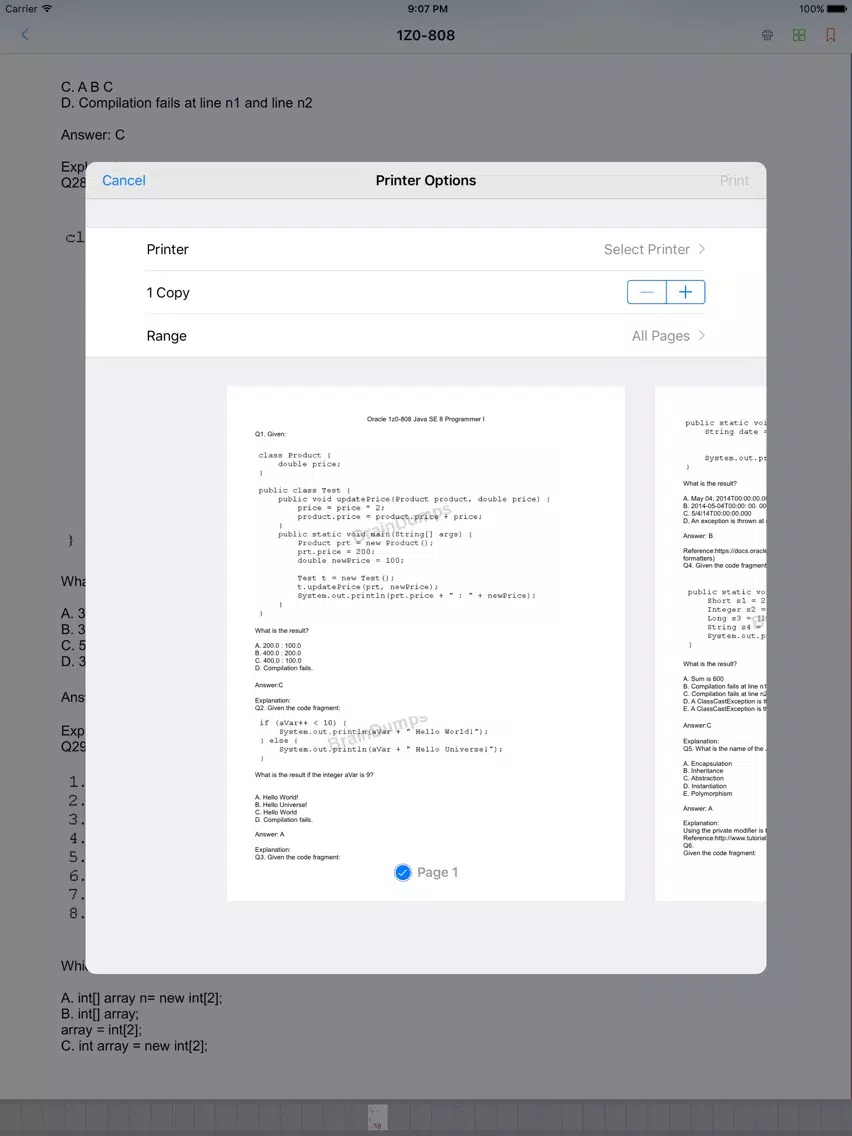Open the green grid thumbnails view icon

click(799, 35)
